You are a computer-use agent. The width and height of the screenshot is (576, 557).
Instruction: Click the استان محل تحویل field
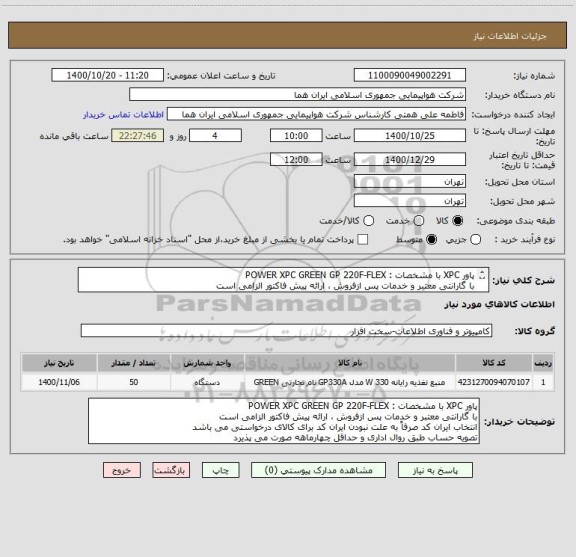[x=410, y=182]
